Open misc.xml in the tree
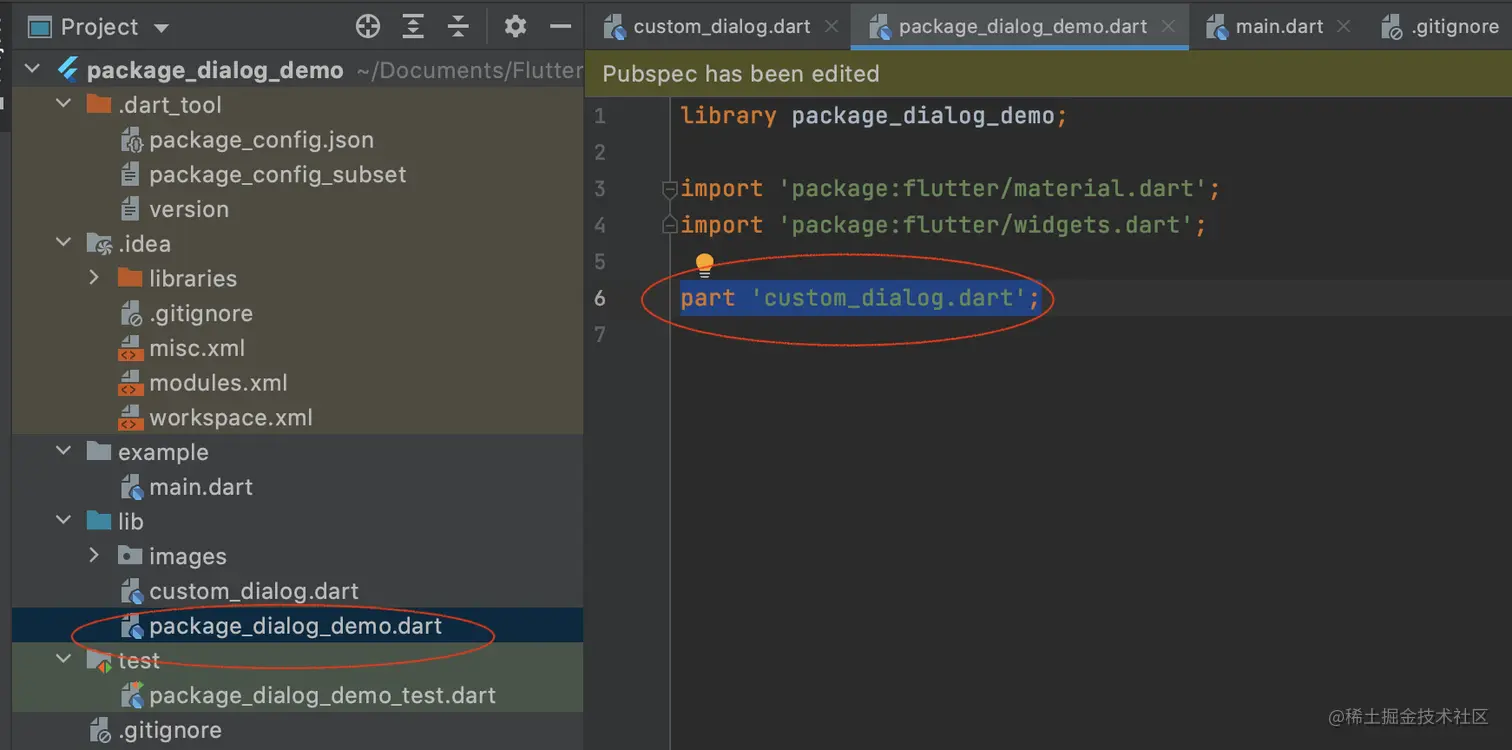Viewport: 1512px width, 750px height. tap(197, 348)
